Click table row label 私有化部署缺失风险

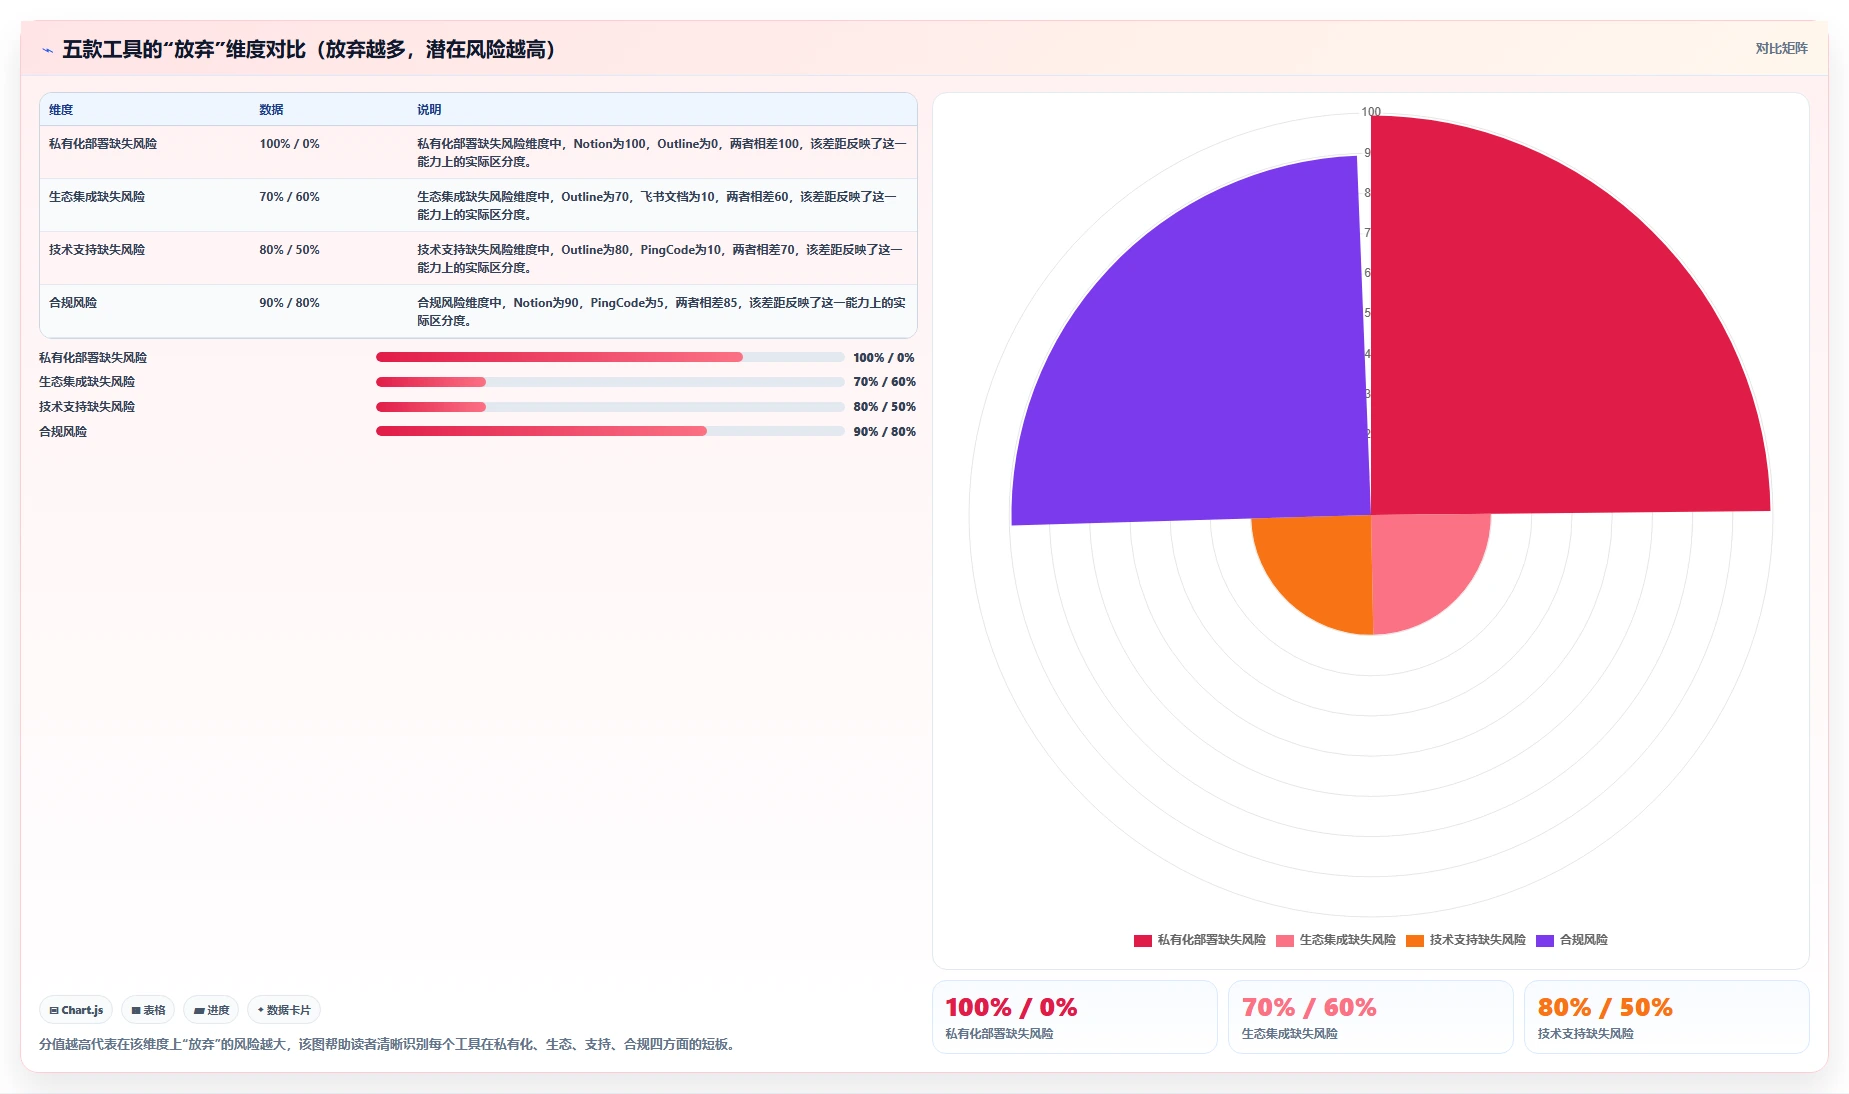click(103, 144)
